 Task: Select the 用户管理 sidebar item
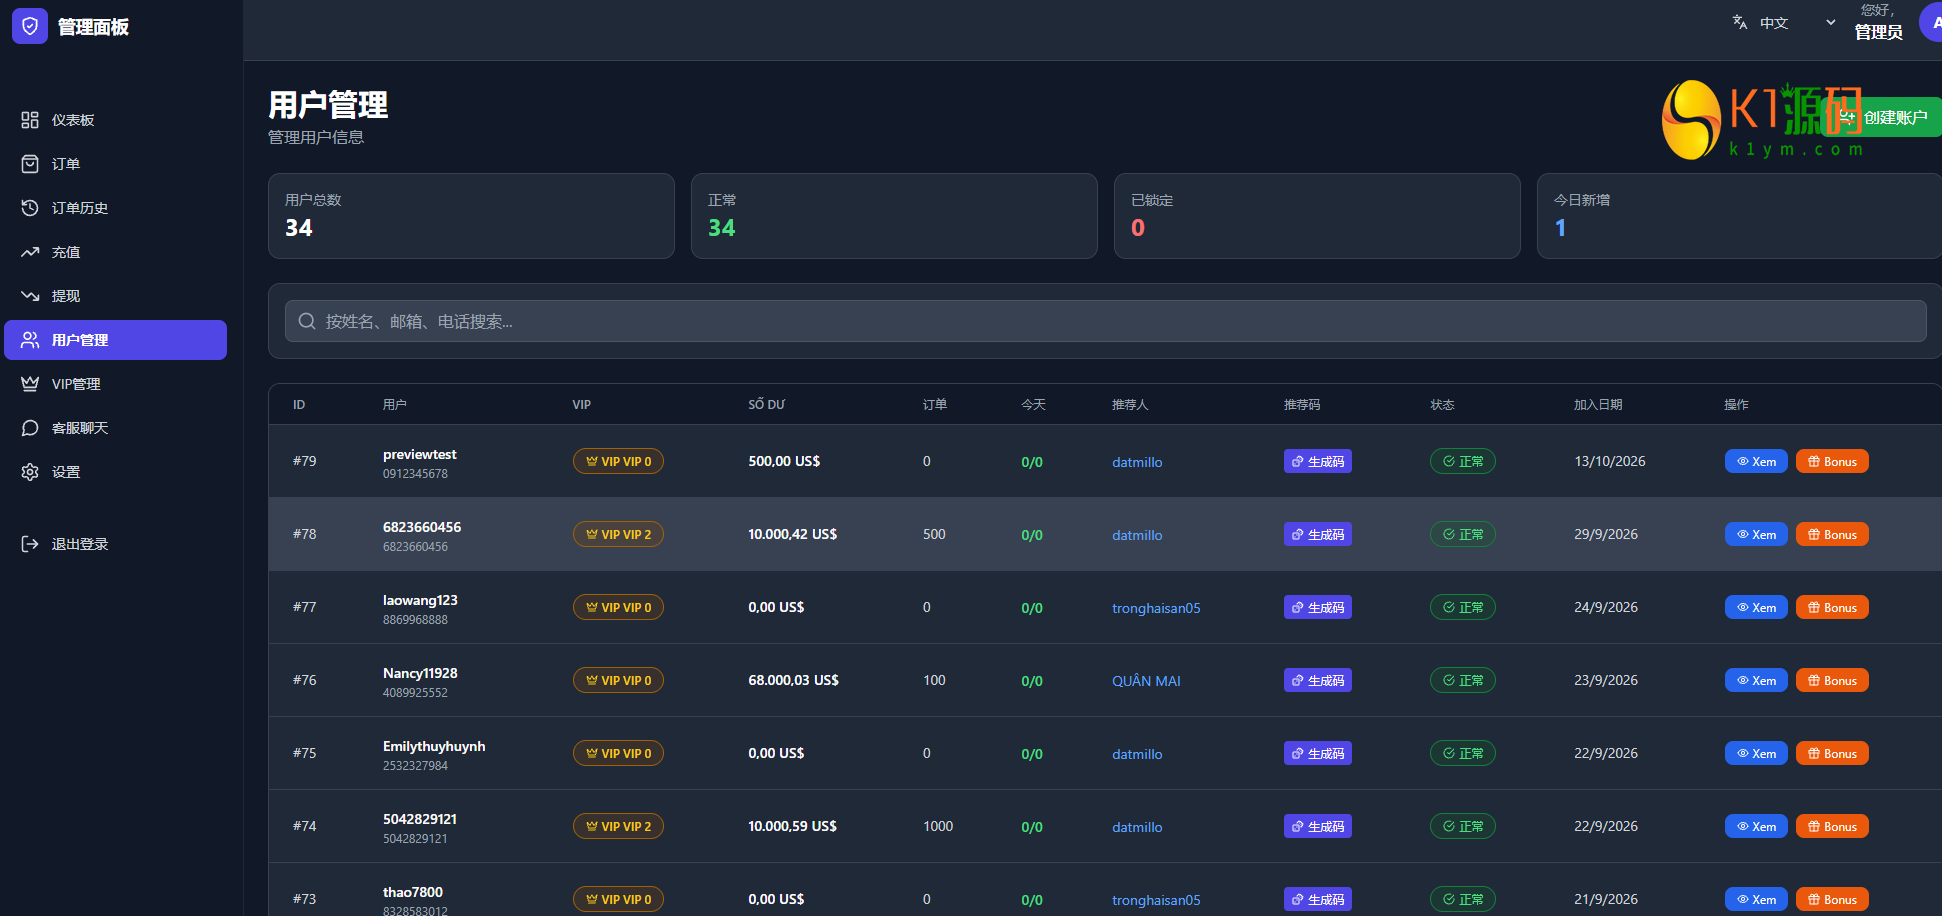115,340
